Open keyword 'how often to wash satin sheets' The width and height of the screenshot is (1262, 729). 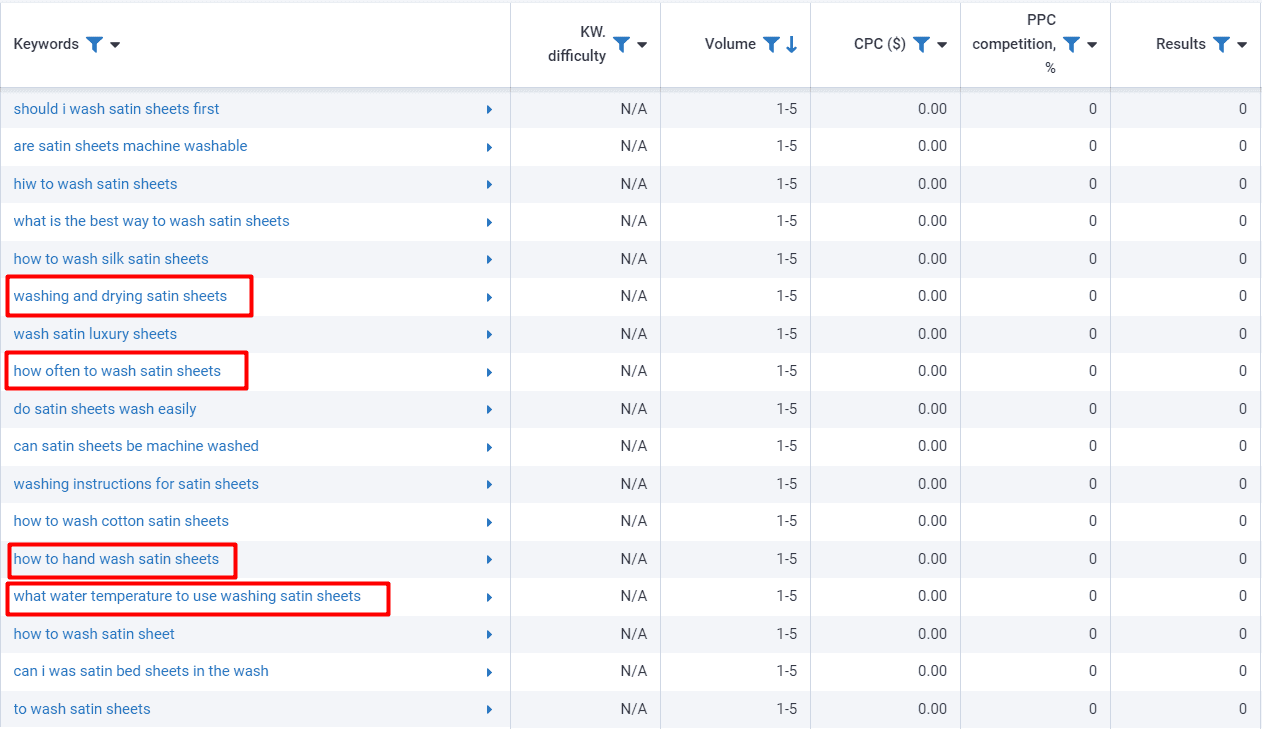pyautogui.click(x=117, y=371)
